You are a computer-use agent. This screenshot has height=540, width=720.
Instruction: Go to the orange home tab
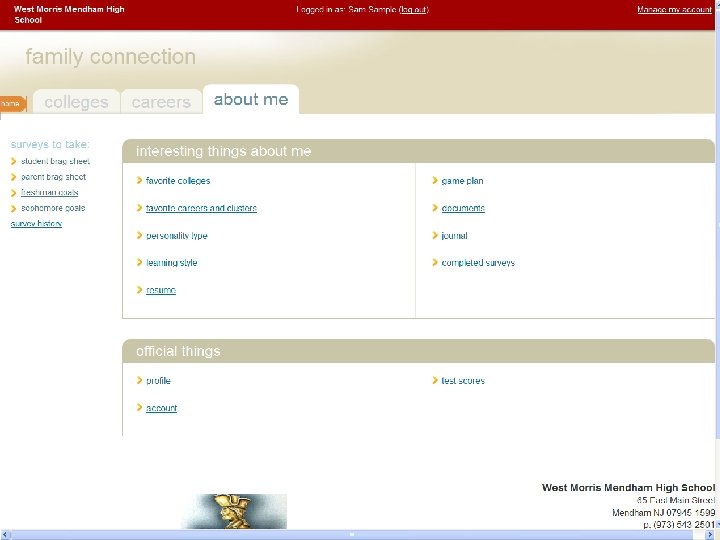click(x=12, y=104)
